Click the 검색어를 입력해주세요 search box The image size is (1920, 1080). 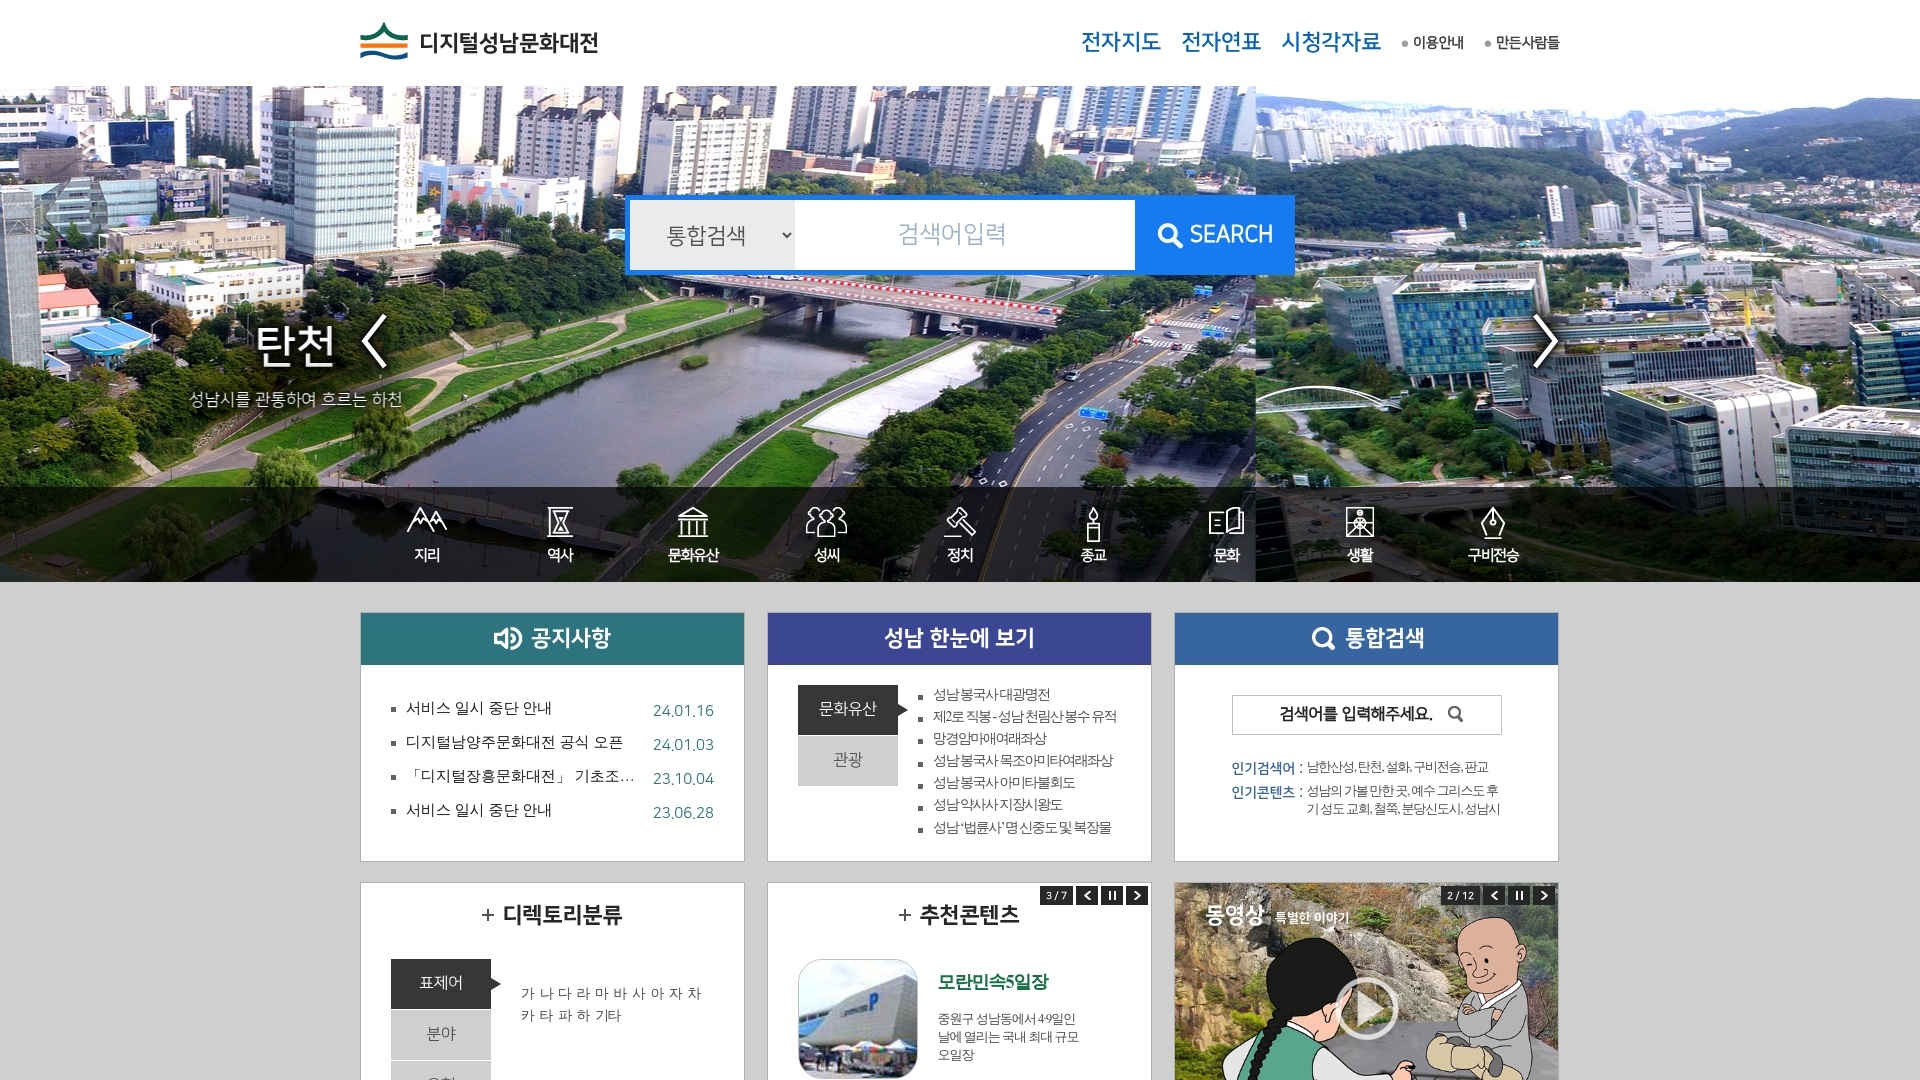pos(1366,714)
